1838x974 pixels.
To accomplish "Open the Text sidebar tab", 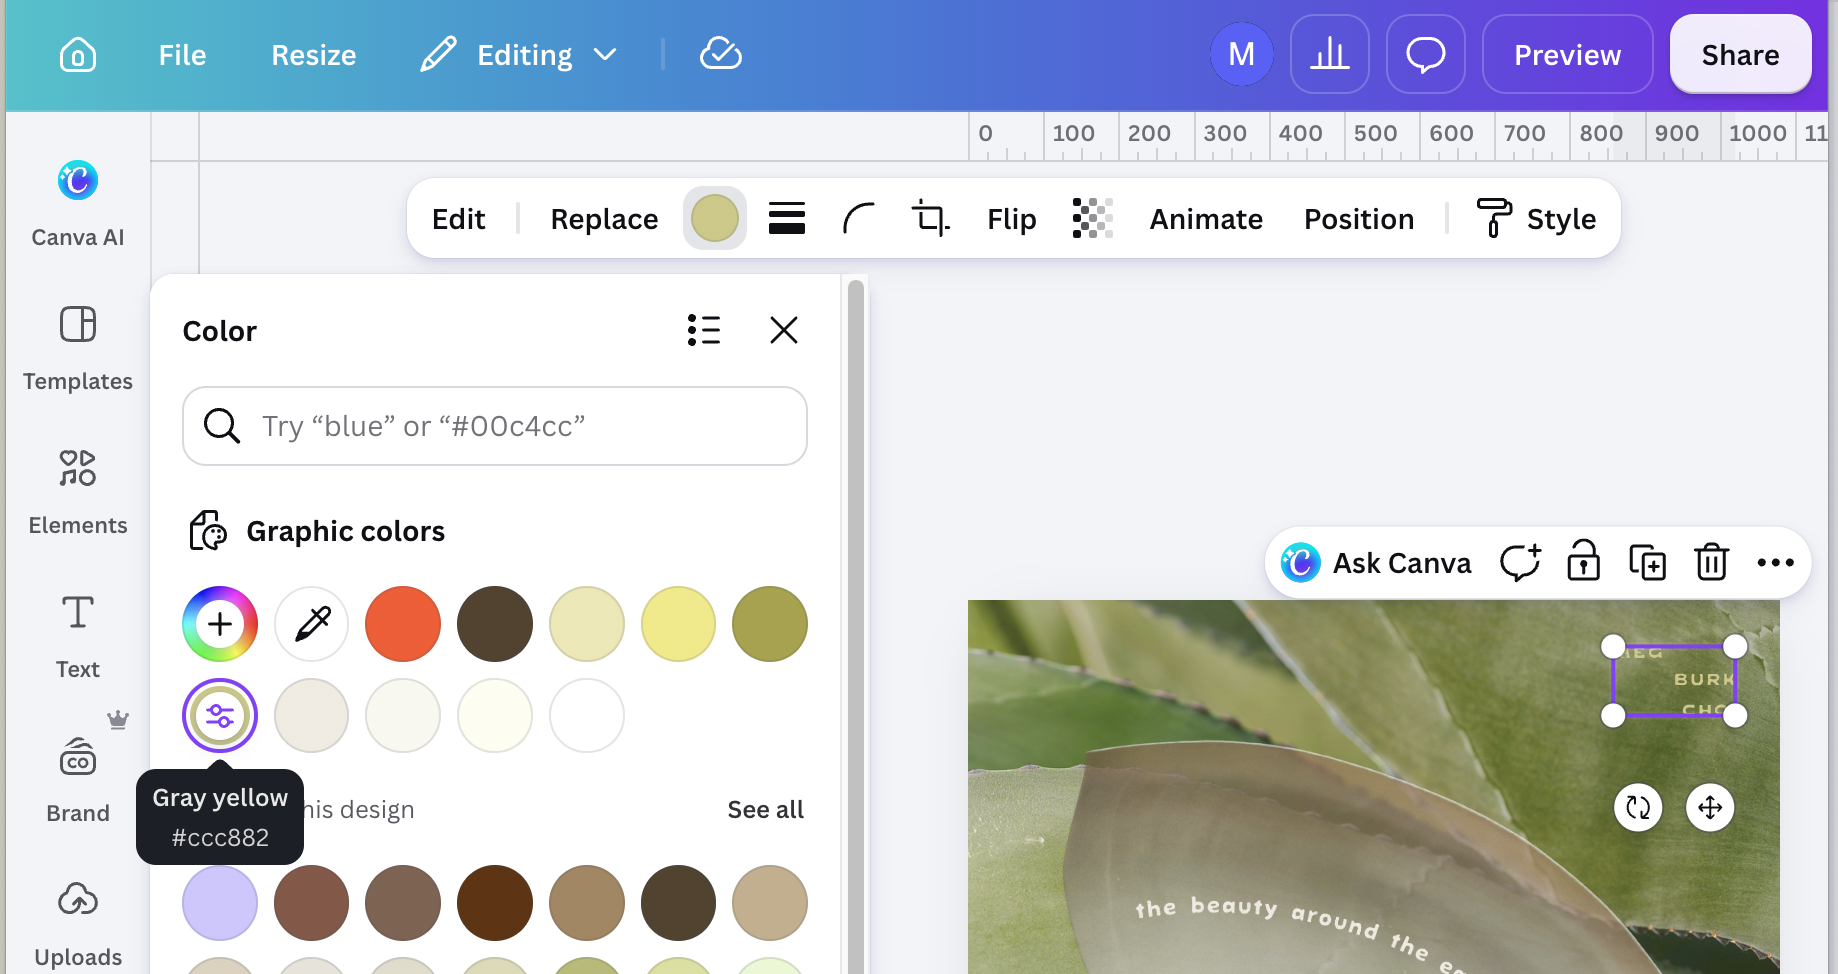I will pyautogui.click(x=78, y=636).
